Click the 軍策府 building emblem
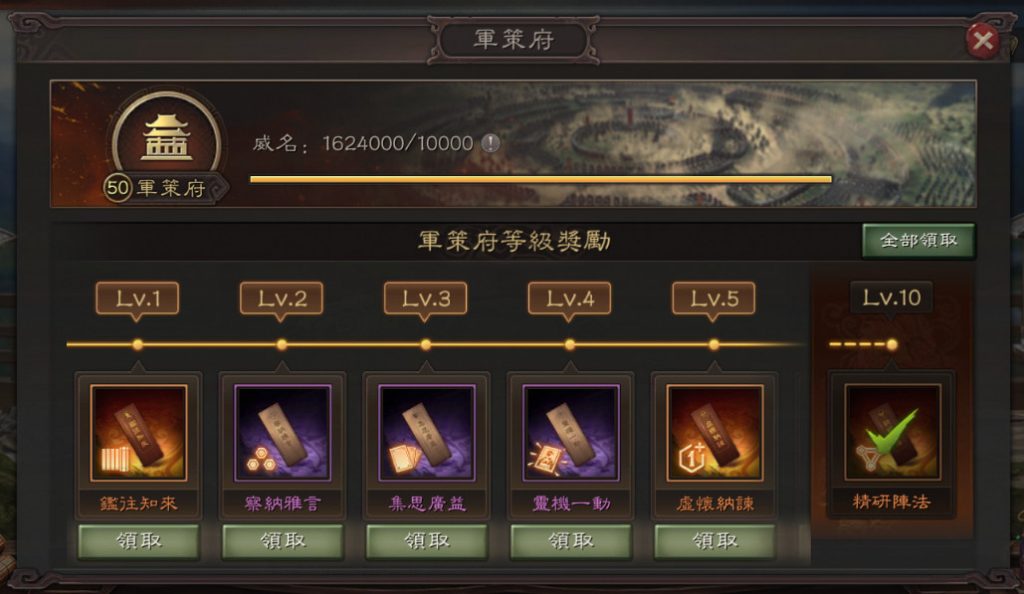This screenshot has height=594, width=1024. tap(167, 138)
